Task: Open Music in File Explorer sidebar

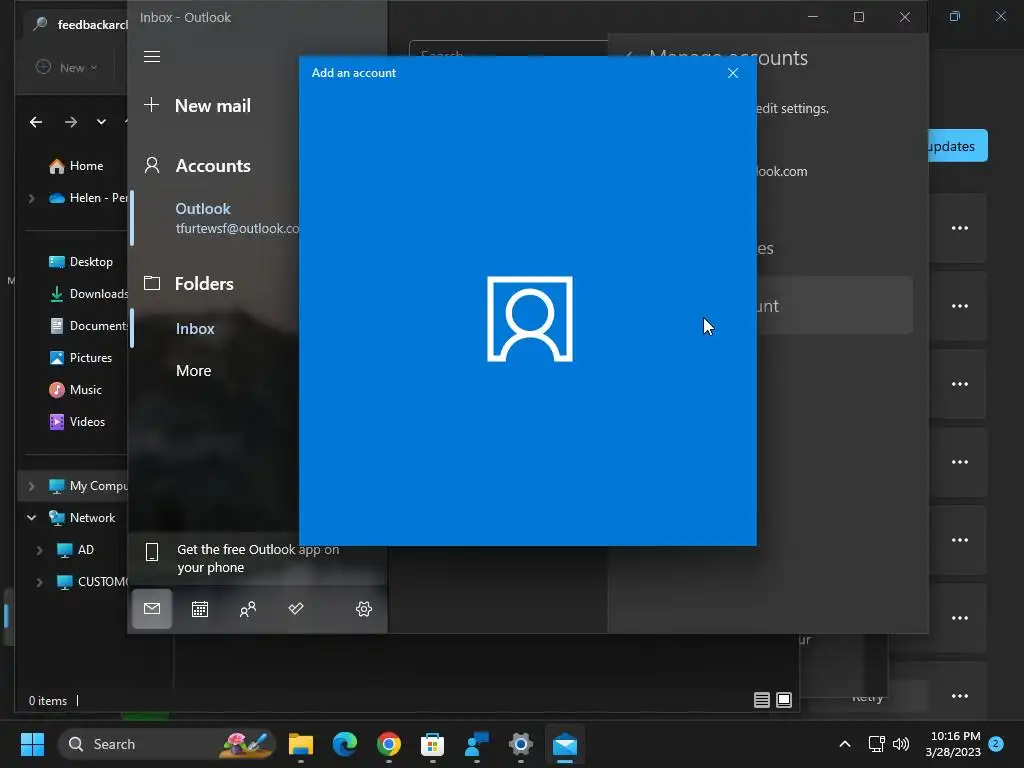Action: [76, 390]
